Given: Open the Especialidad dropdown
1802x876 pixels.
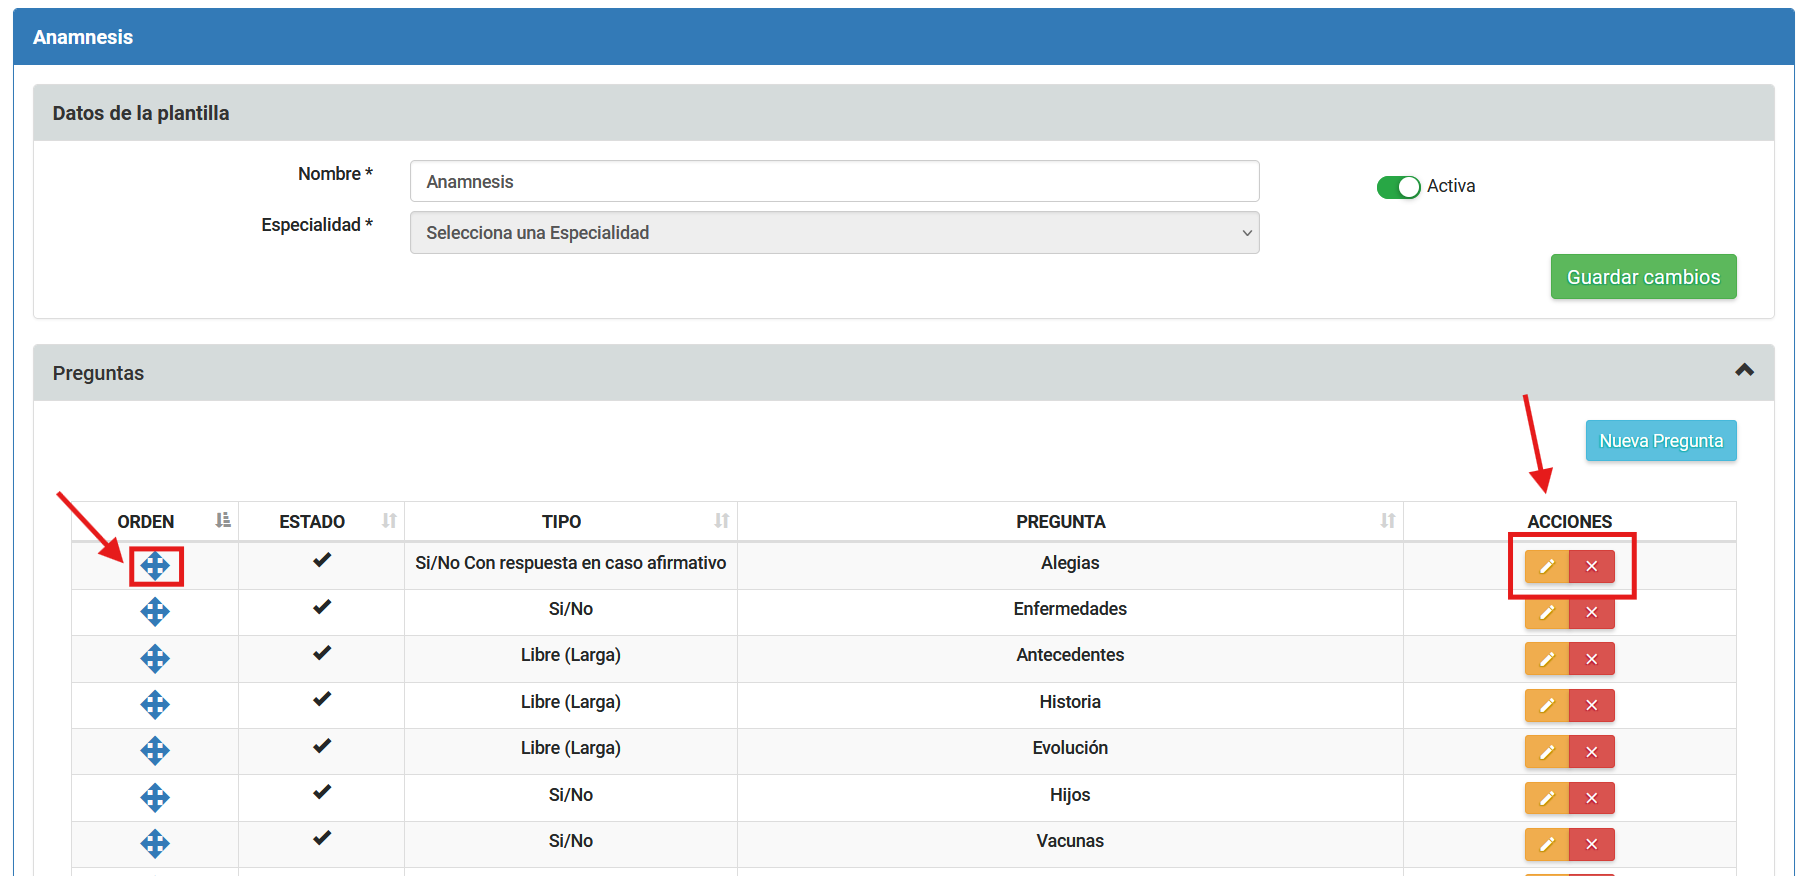Looking at the screenshot, I should tap(834, 233).
